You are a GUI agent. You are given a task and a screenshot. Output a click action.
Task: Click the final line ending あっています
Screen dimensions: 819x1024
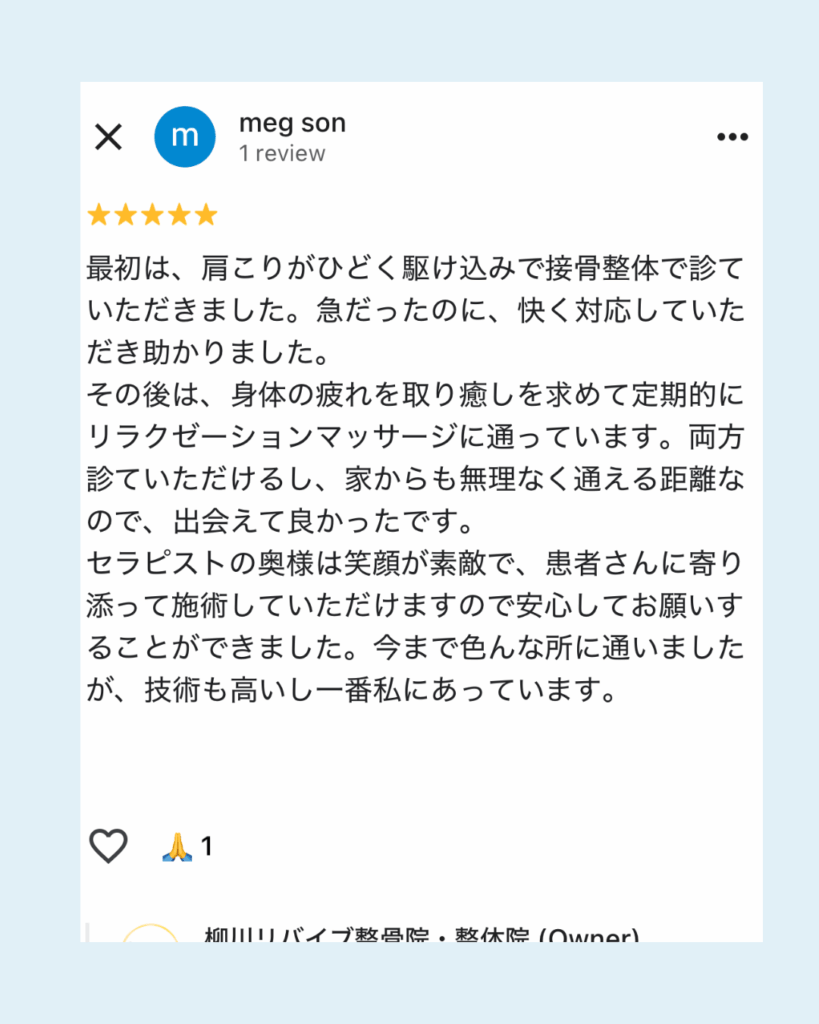tap(351, 690)
